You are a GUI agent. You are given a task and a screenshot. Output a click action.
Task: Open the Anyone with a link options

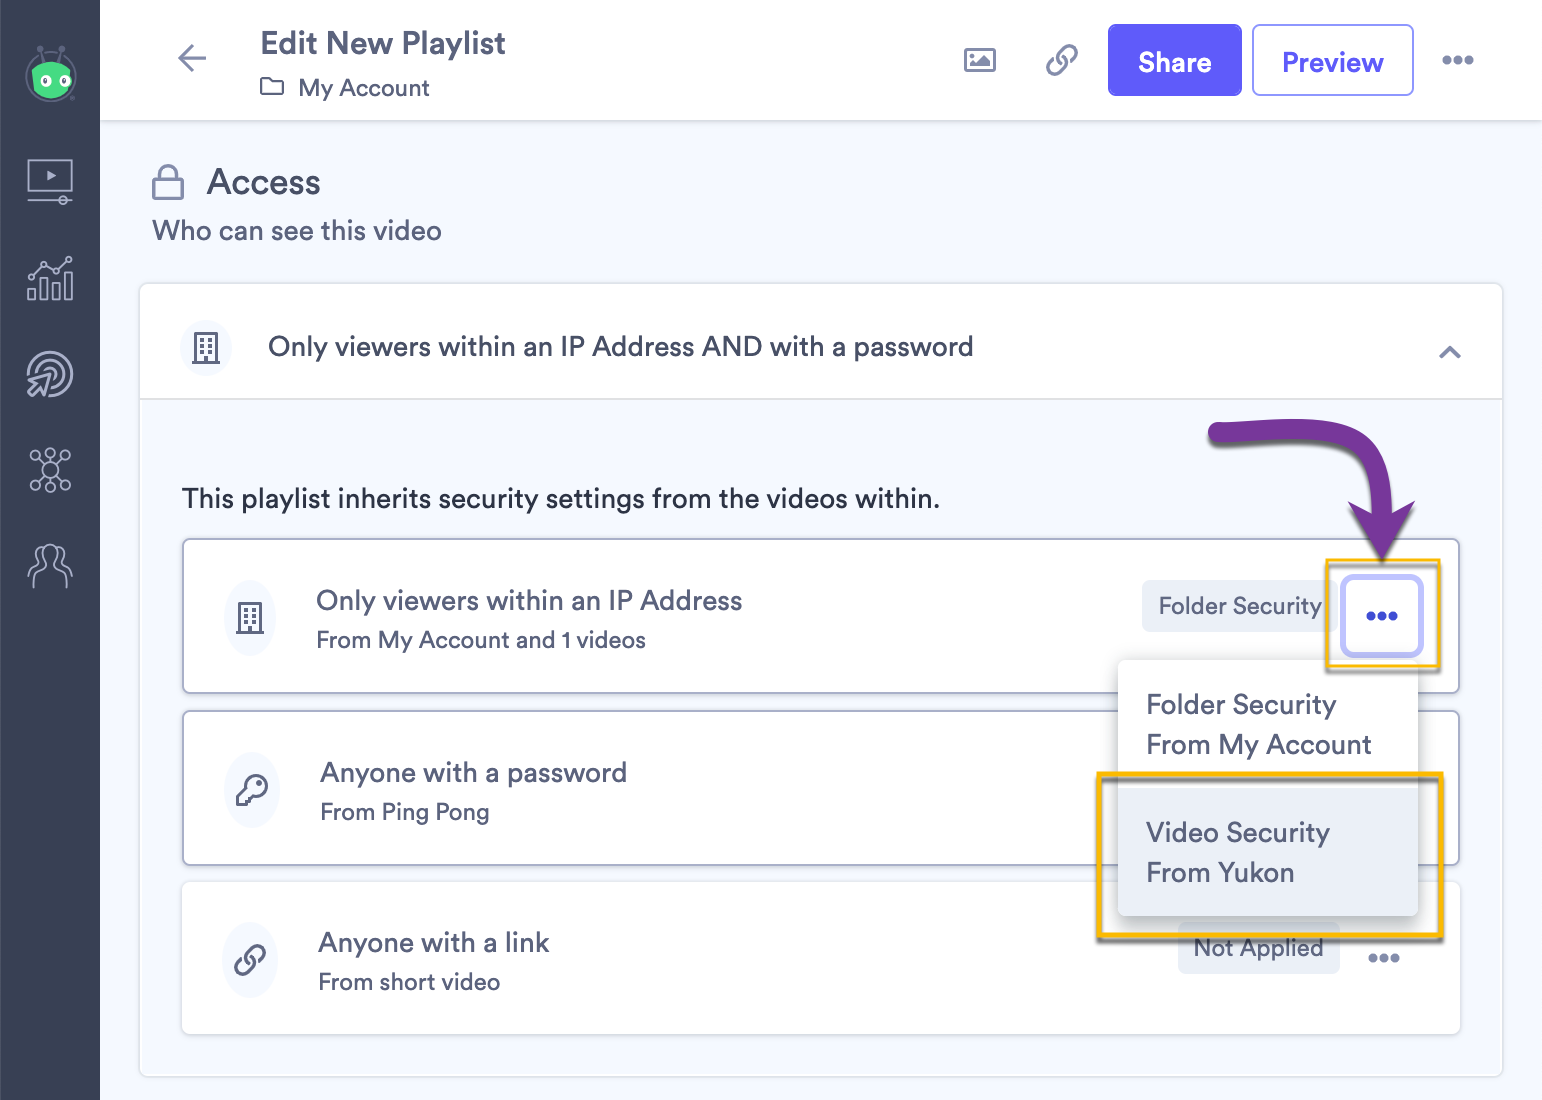(x=1383, y=958)
